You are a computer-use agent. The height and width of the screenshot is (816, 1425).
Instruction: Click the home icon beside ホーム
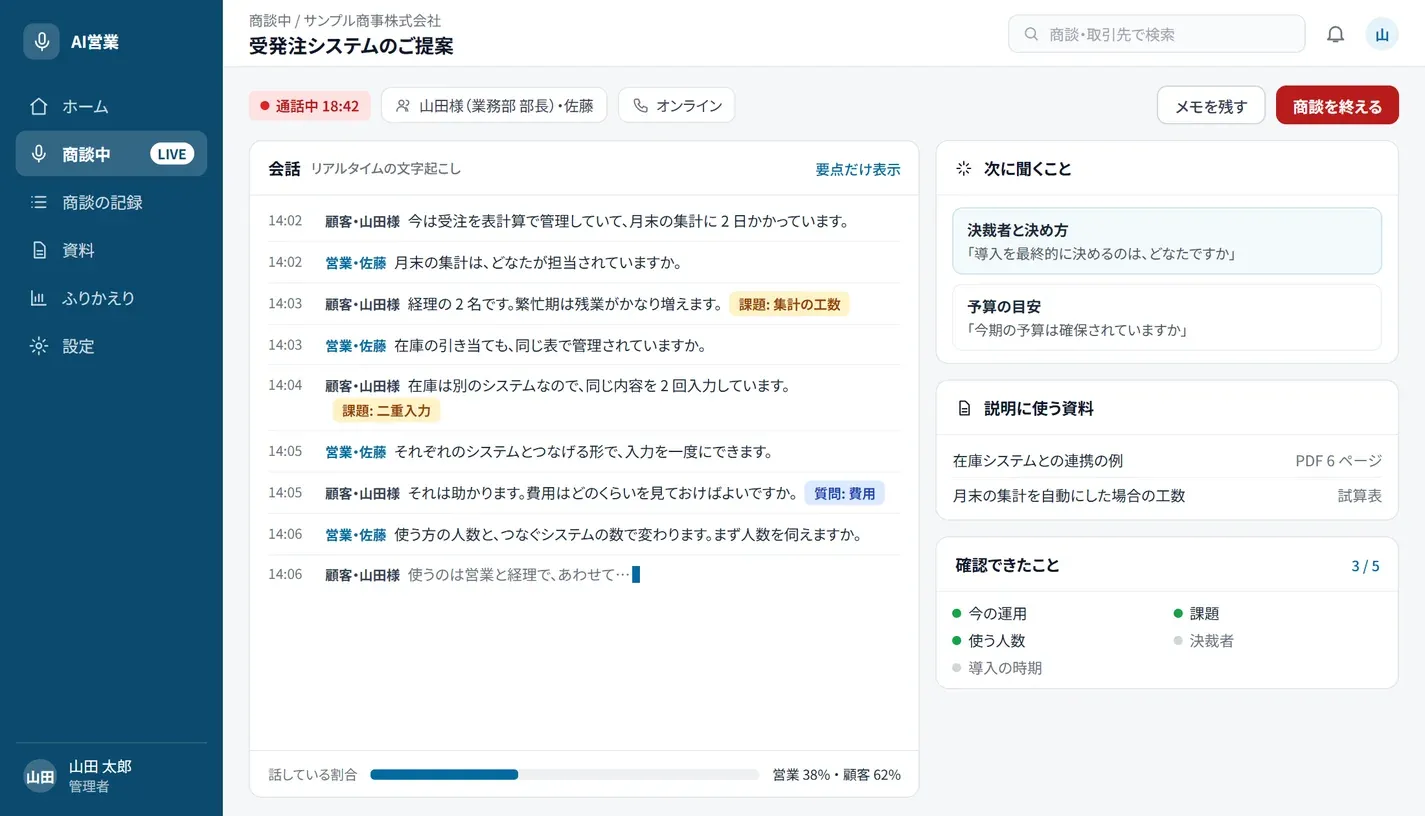pos(39,106)
